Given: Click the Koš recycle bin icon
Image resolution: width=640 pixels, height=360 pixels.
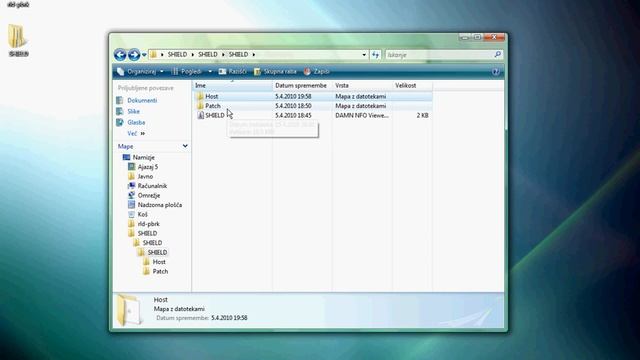Looking at the screenshot, I should [131, 214].
